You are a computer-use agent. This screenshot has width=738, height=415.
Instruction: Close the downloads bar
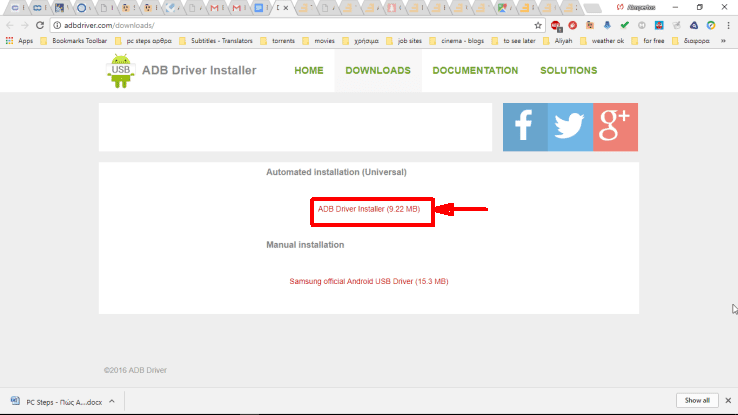click(728, 400)
